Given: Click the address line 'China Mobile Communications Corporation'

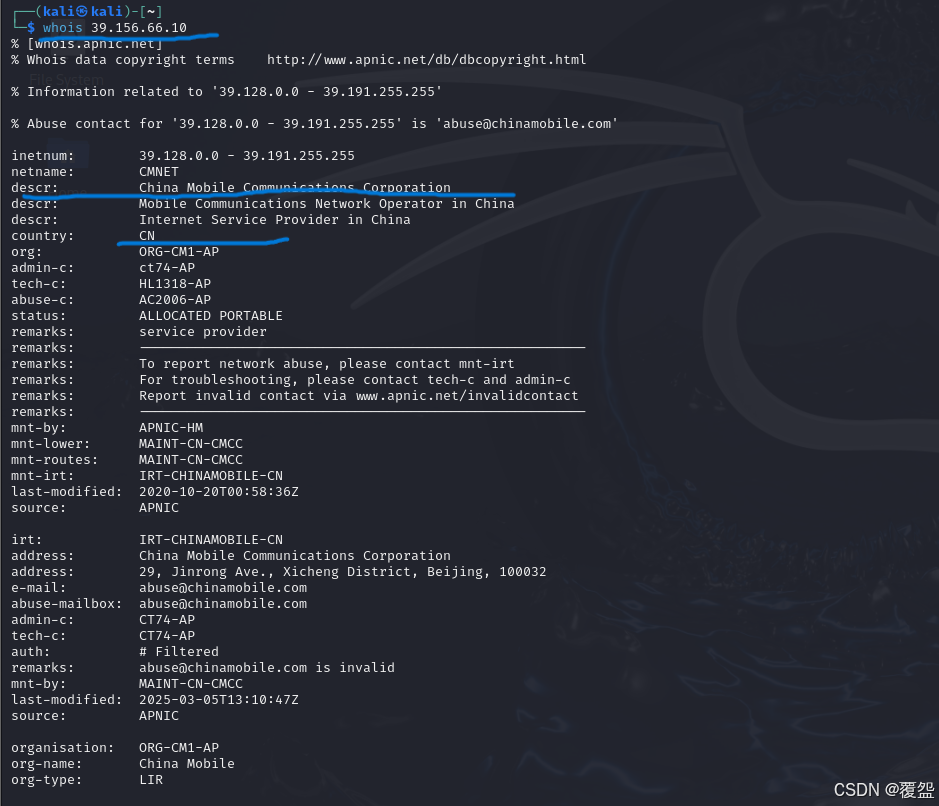Looking at the screenshot, I should pyautogui.click(x=295, y=556).
